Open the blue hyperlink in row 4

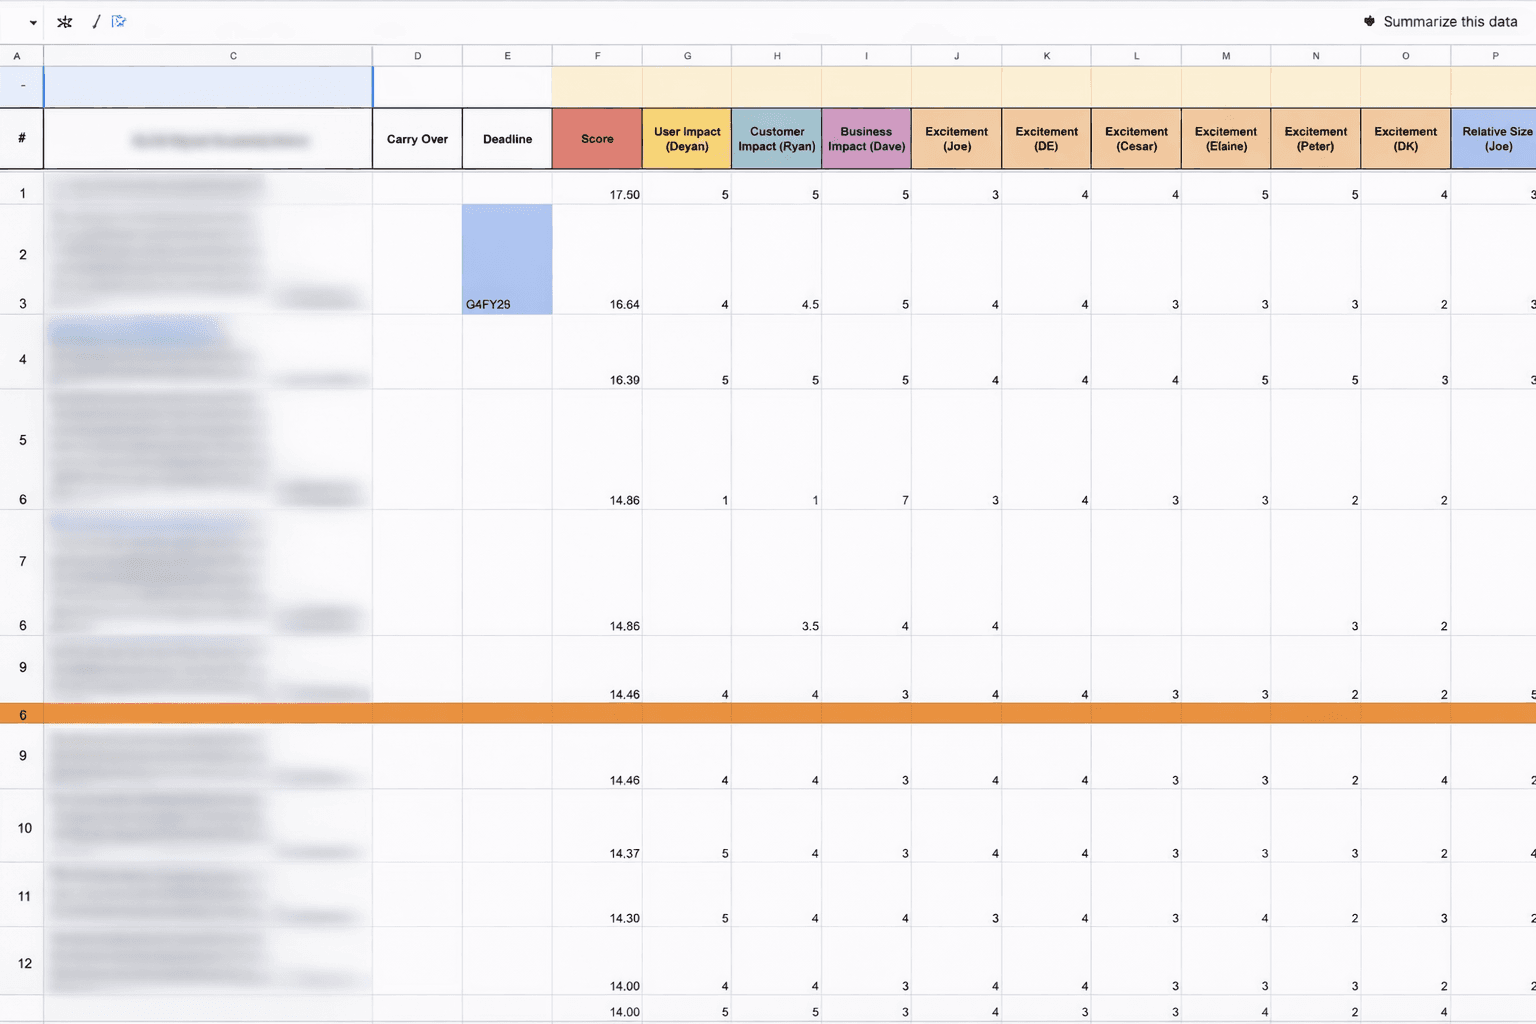(135, 335)
